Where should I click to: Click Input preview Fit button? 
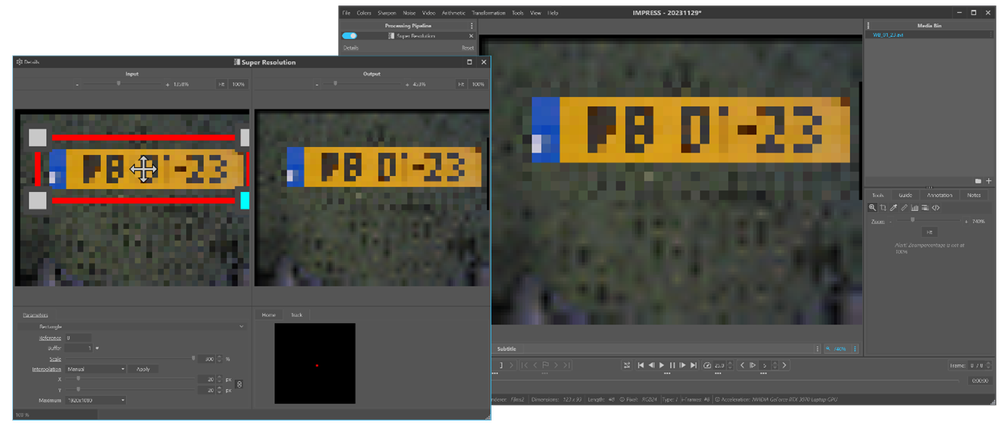(221, 84)
